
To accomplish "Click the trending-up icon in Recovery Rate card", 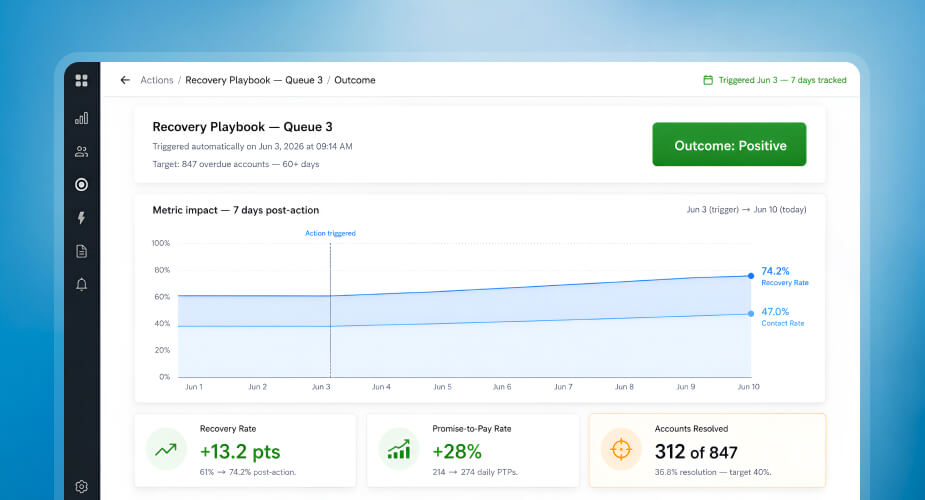I will tap(166, 450).
